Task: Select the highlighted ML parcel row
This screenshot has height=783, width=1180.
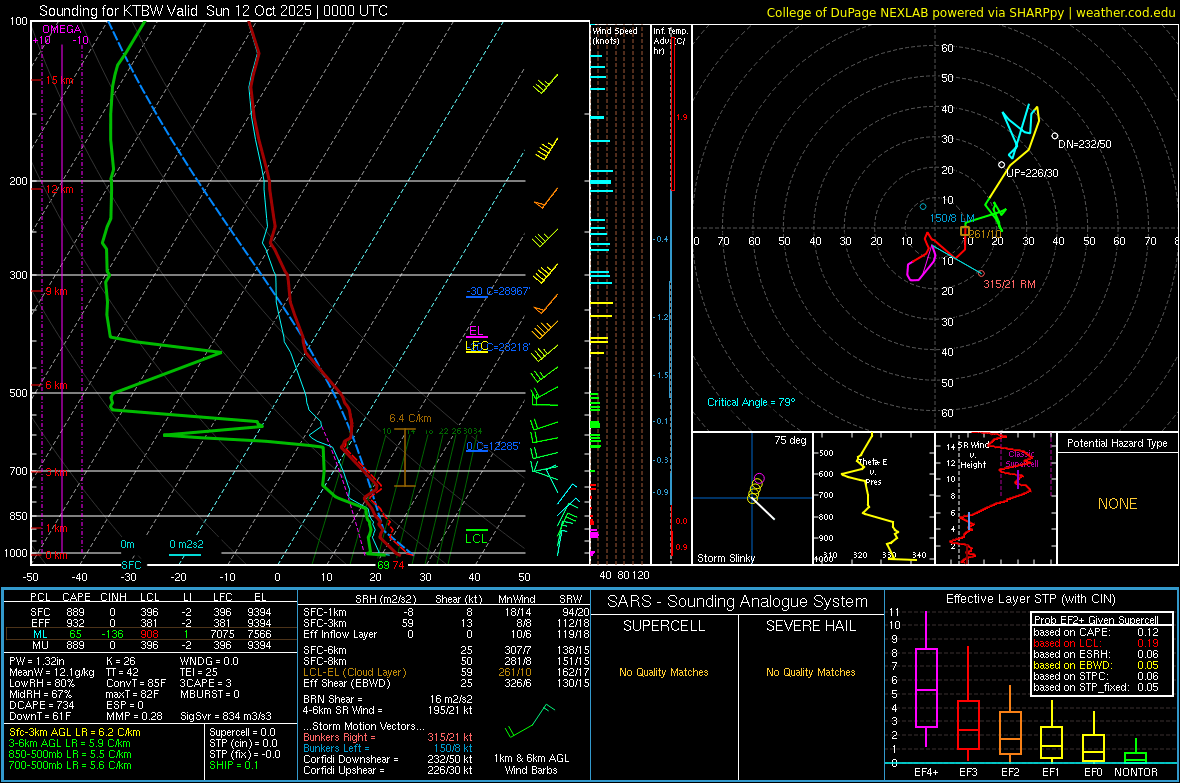Action: pyautogui.click(x=152, y=634)
